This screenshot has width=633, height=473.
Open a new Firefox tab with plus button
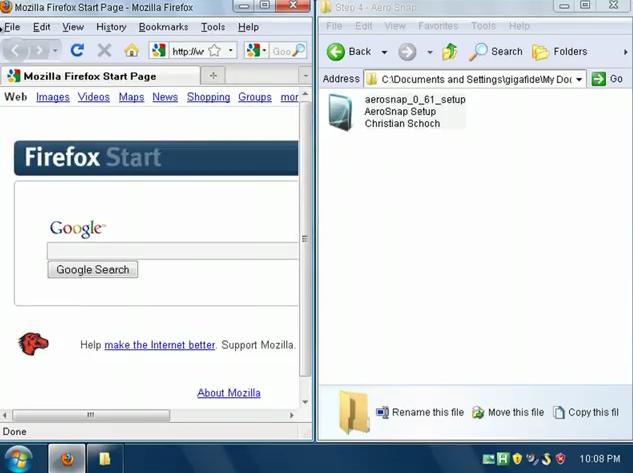pyautogui.click(x=213, y=75)
